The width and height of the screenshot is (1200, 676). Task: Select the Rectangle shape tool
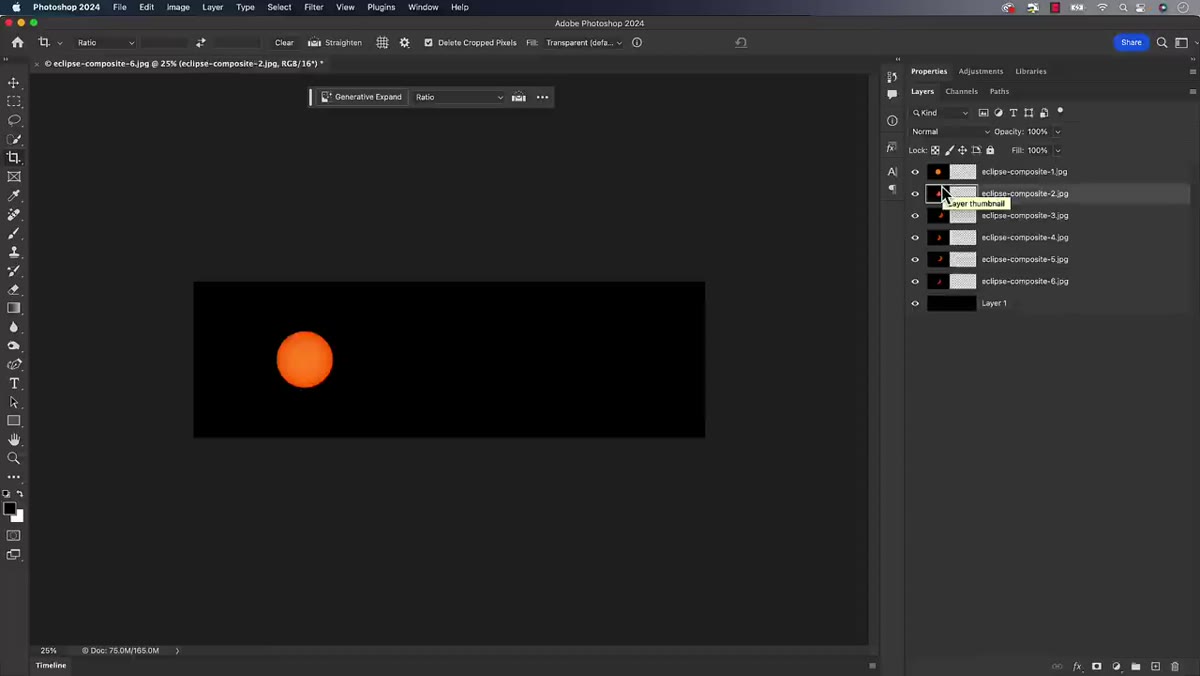coord(14,421)
